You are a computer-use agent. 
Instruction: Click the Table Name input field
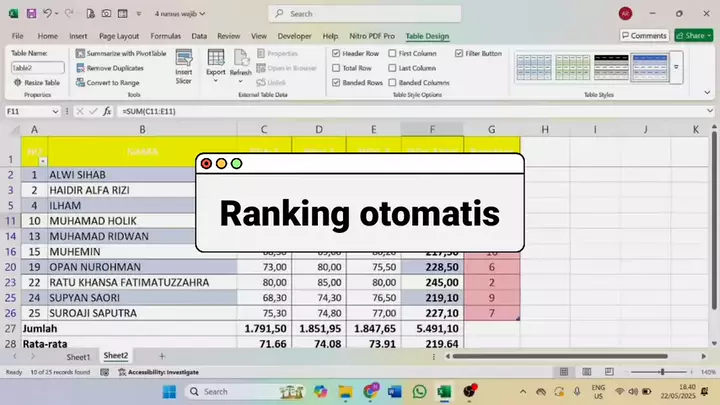pos(36,67)
